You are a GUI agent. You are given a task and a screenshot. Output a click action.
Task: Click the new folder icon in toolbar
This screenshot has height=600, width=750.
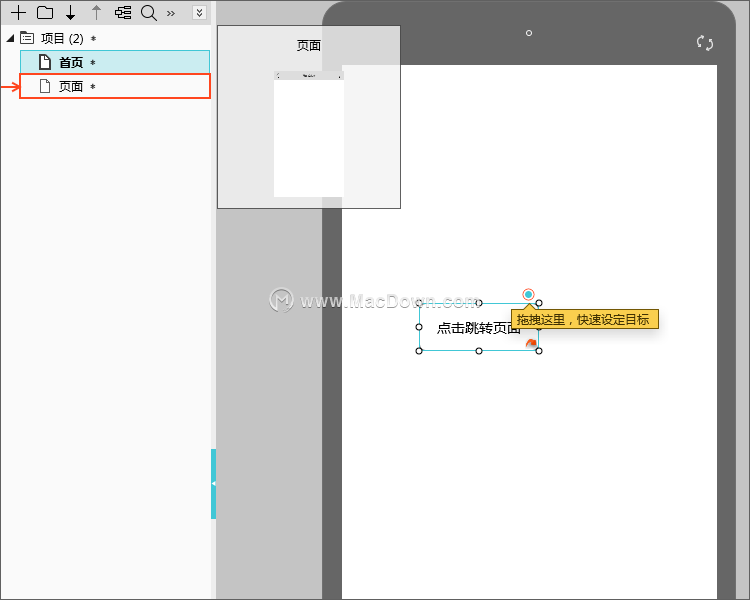click(45, 12)
